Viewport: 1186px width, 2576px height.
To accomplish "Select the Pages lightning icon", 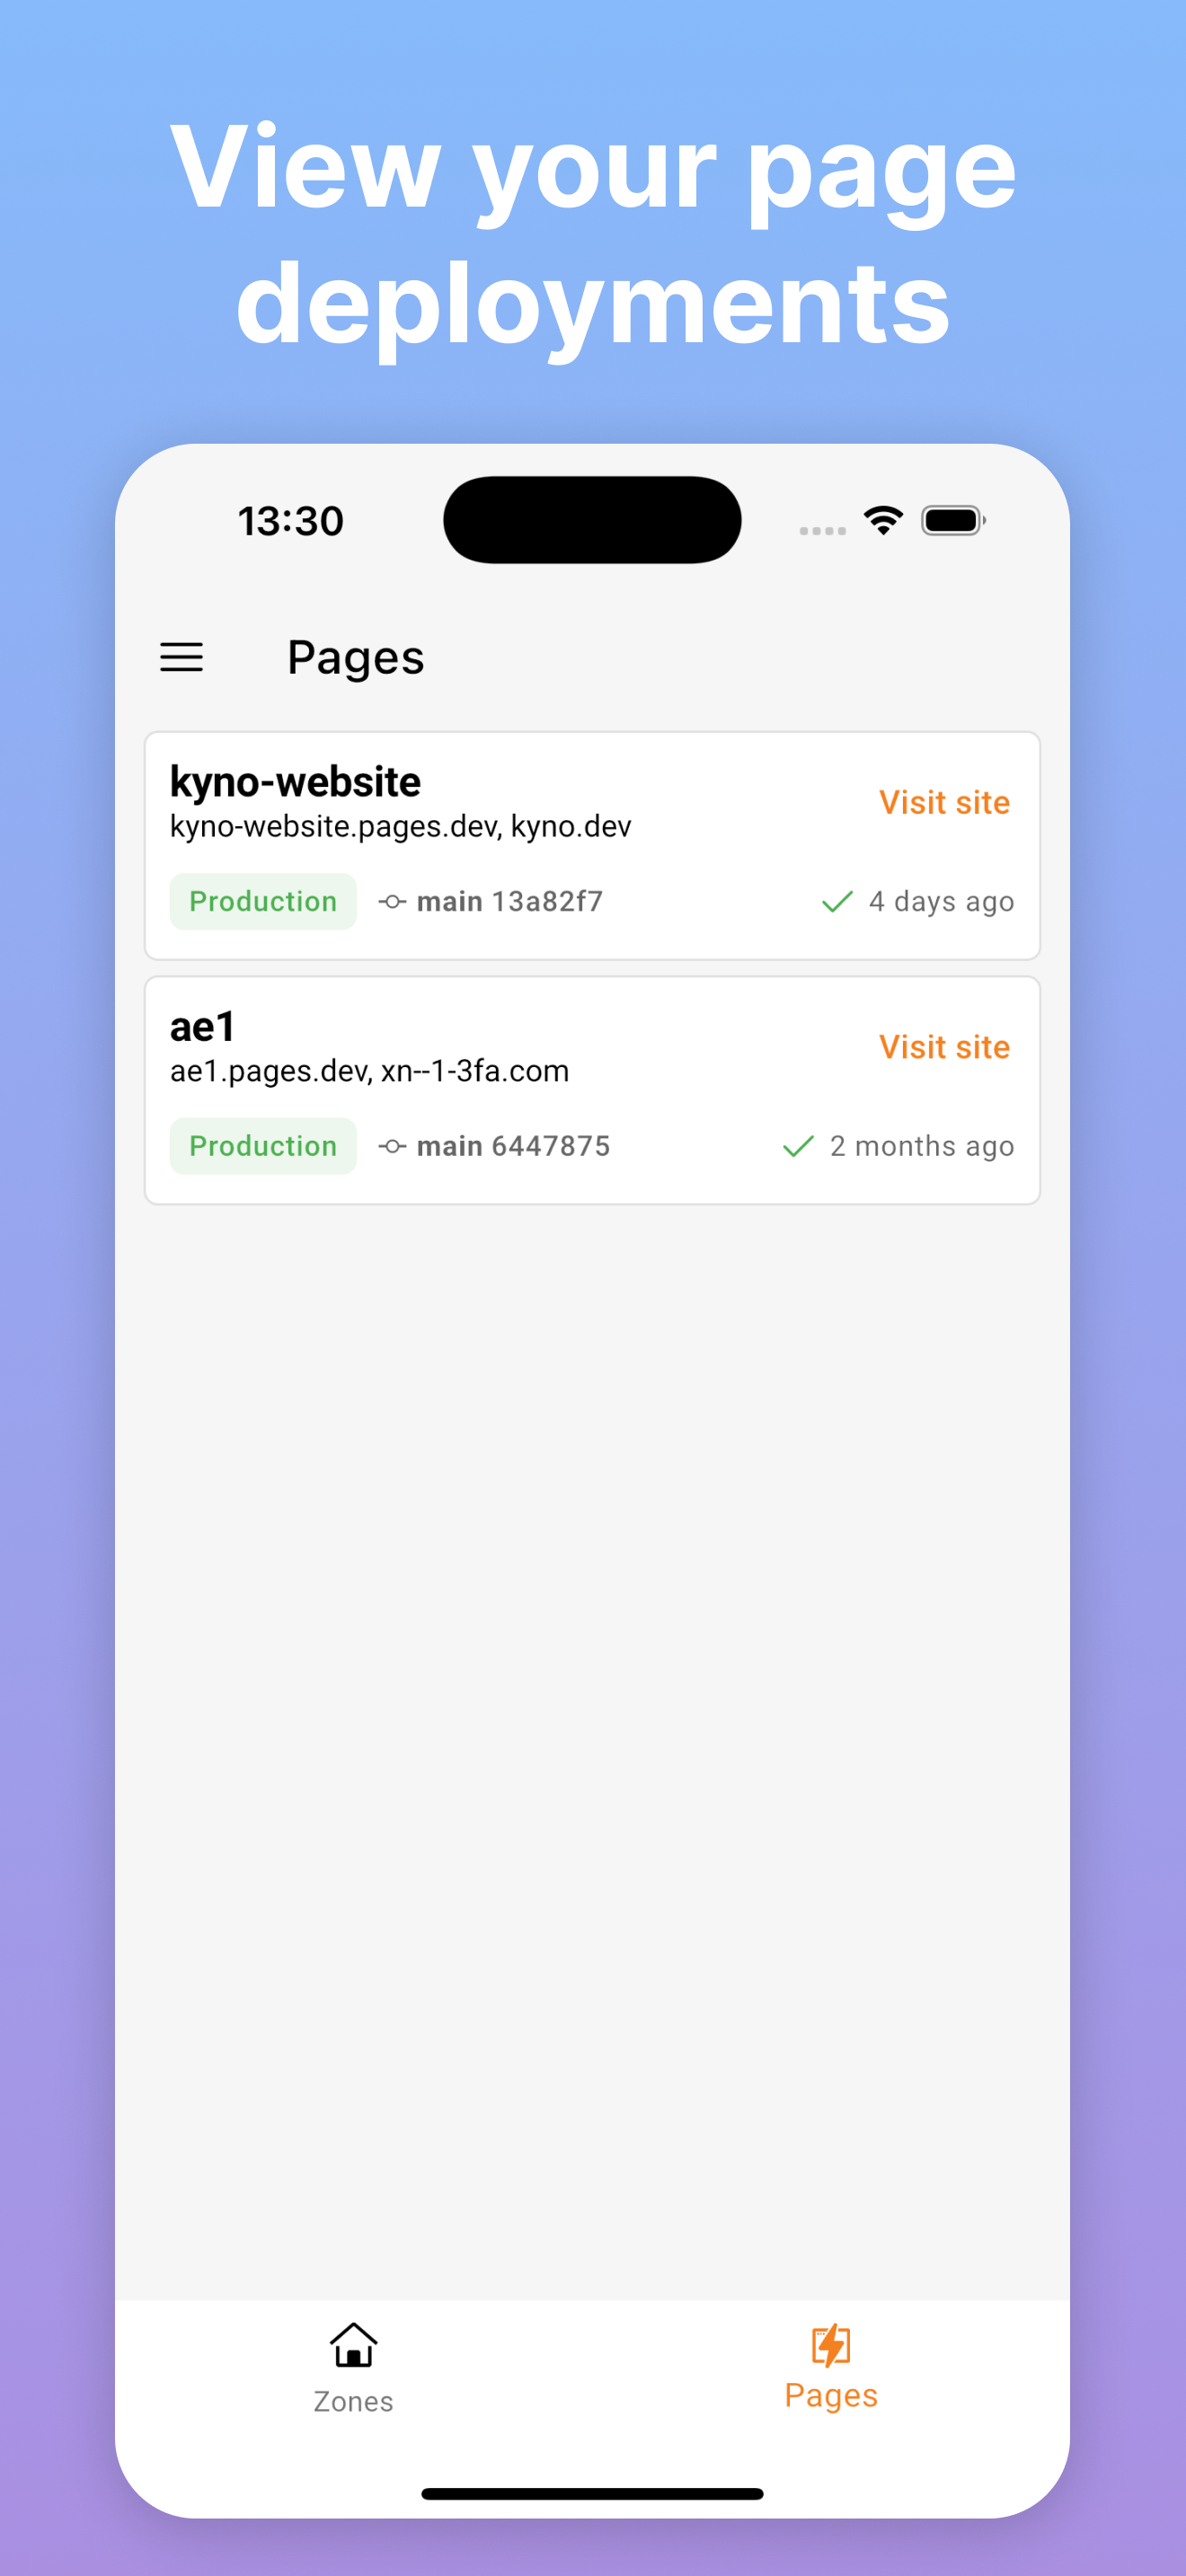I will point(831,2342).
